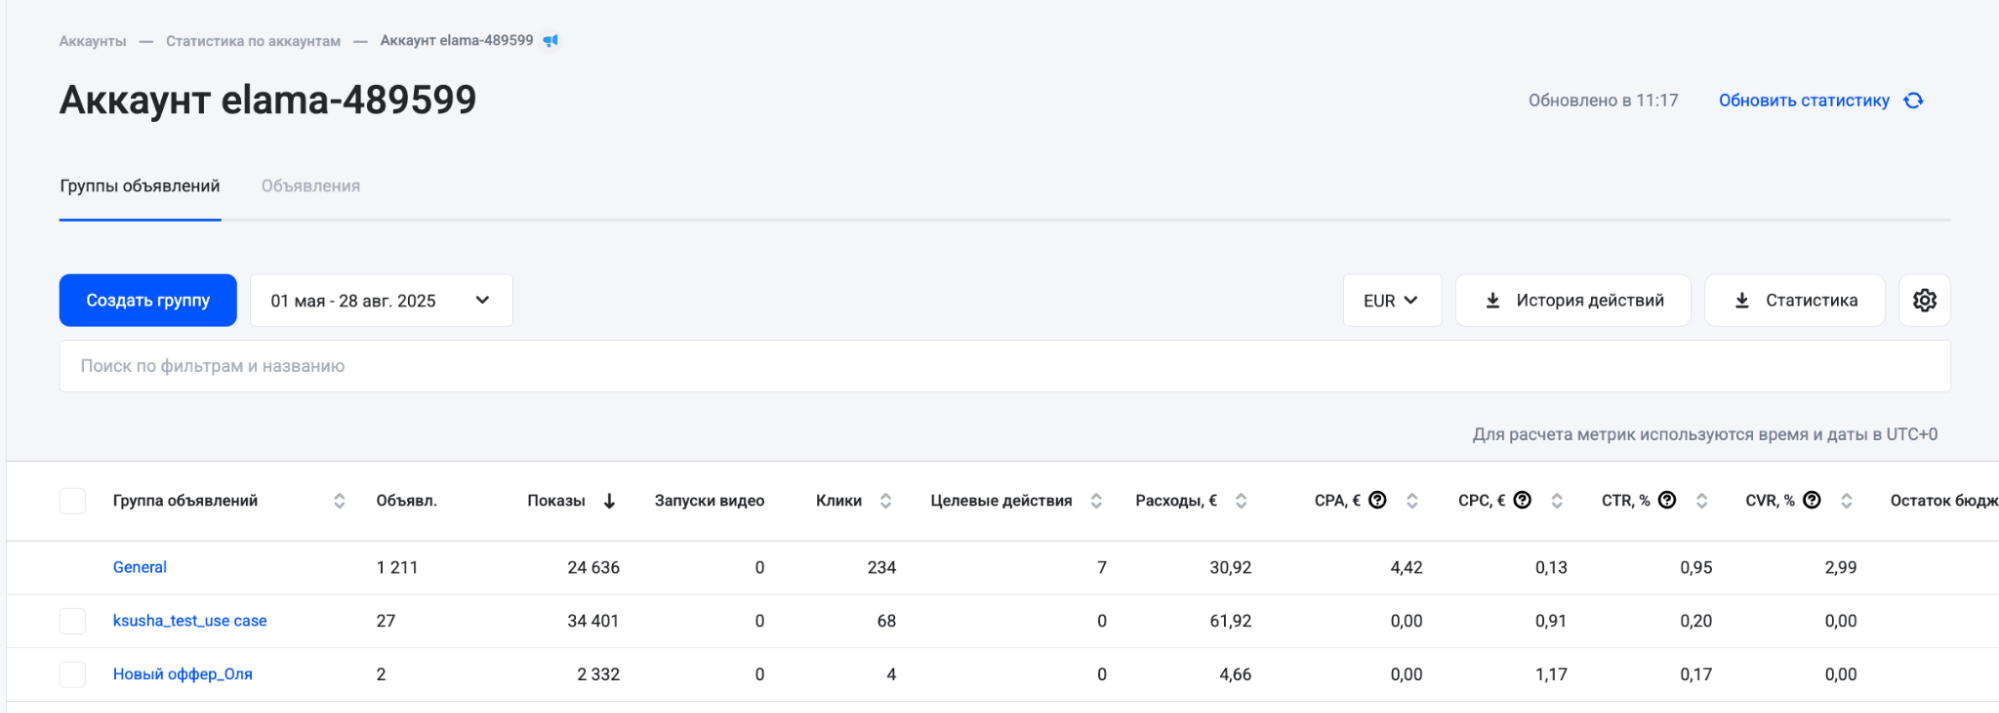Expand the EUR currency dropdown
1999x713 pixels.
[1391, 300]
